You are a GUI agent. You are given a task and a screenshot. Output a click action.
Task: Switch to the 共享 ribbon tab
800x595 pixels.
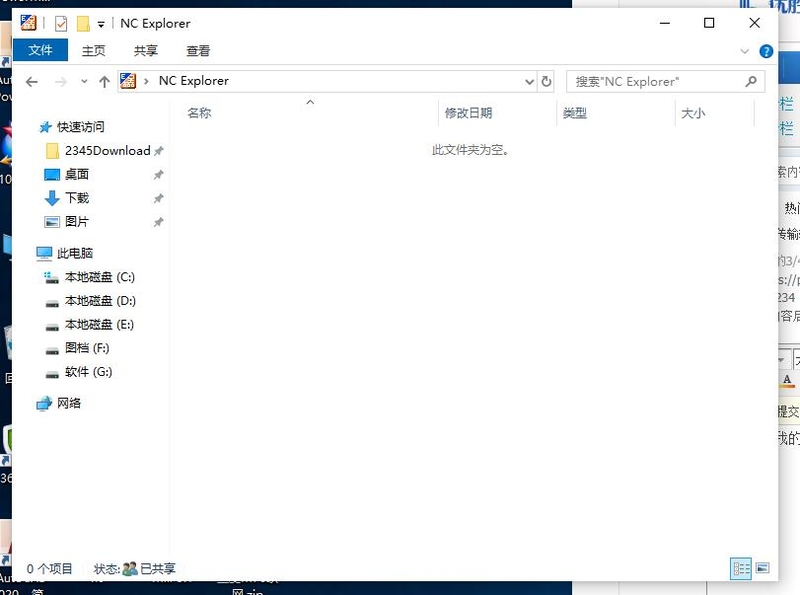tap(146, 51)
